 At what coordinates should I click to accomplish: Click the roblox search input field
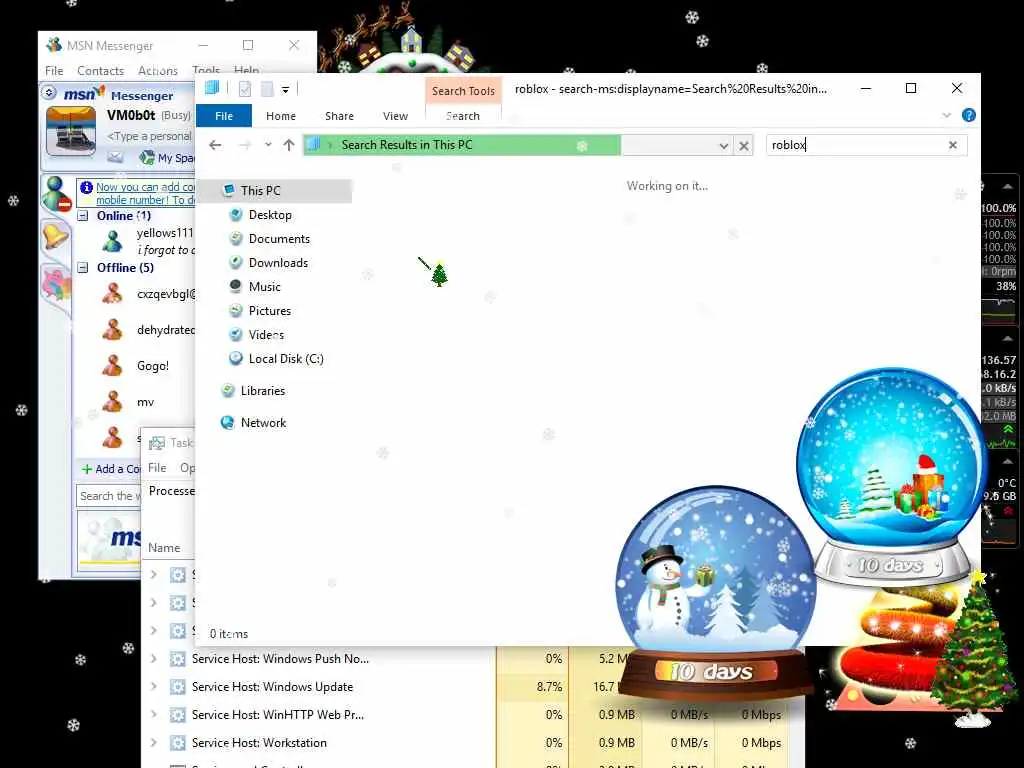[x=856, y=145]
